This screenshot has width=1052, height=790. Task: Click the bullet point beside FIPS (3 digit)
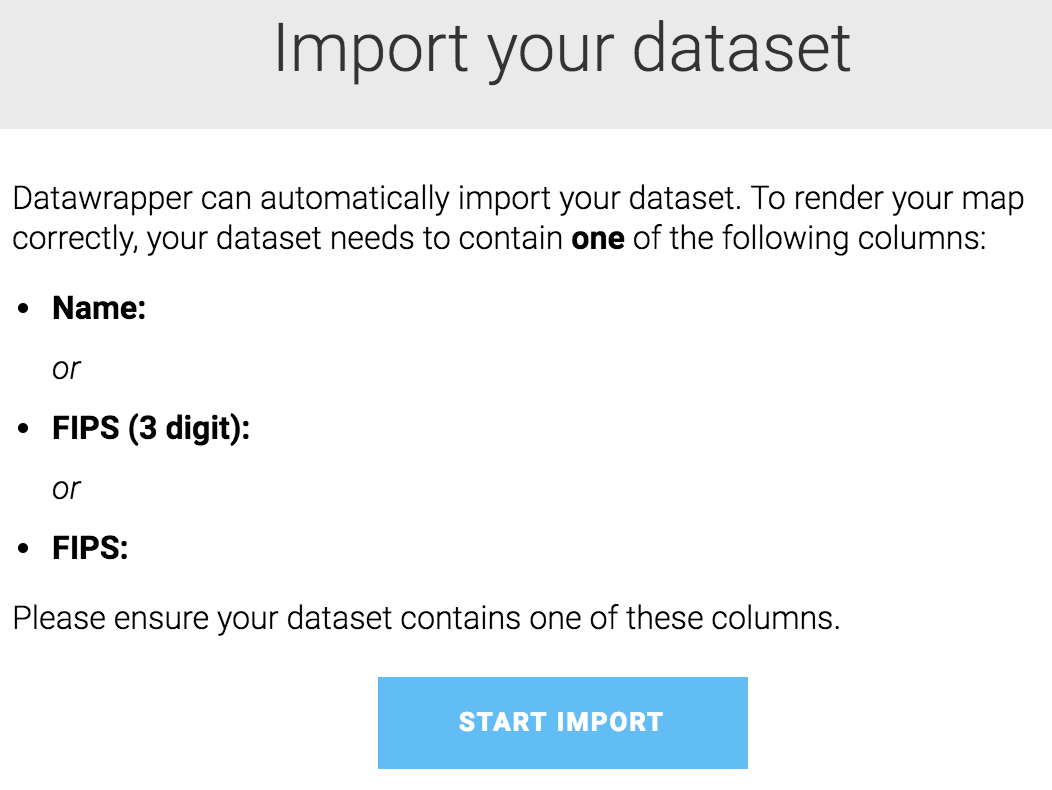tap(24, 430)
